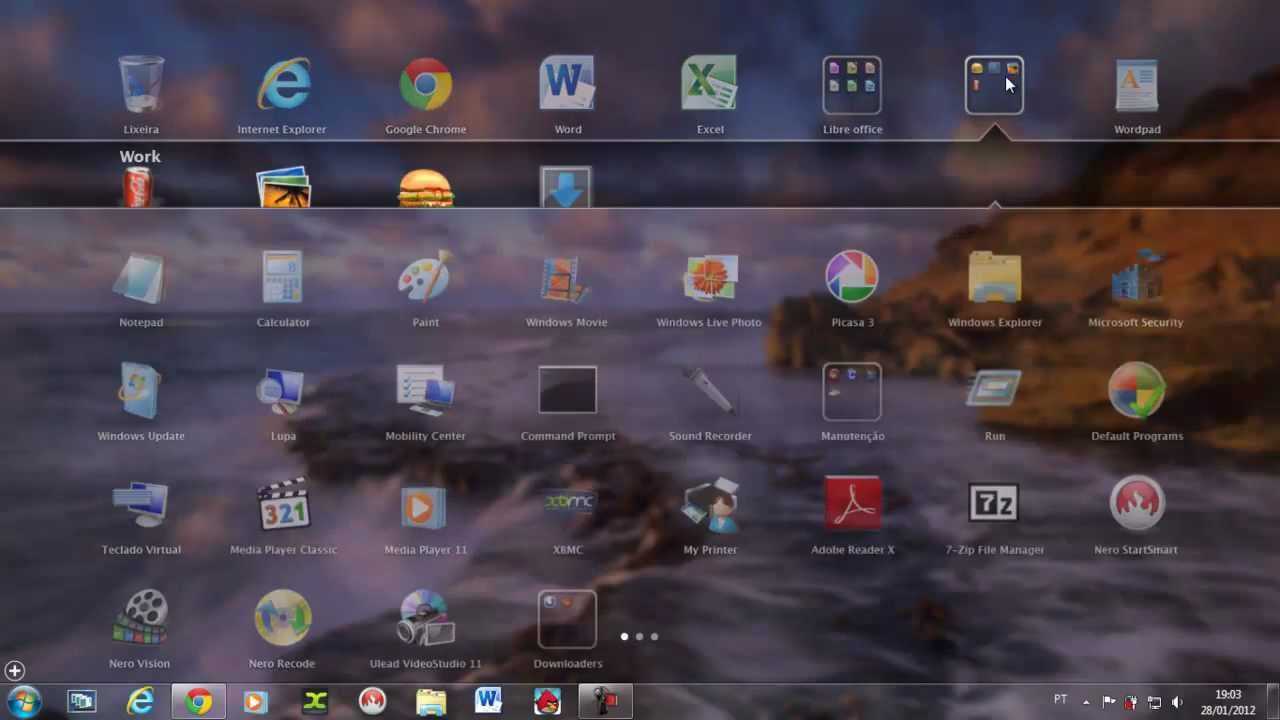Launch Adobe Reader X
This screenshot has height=720, width=1280.
(x=852, y=504)
